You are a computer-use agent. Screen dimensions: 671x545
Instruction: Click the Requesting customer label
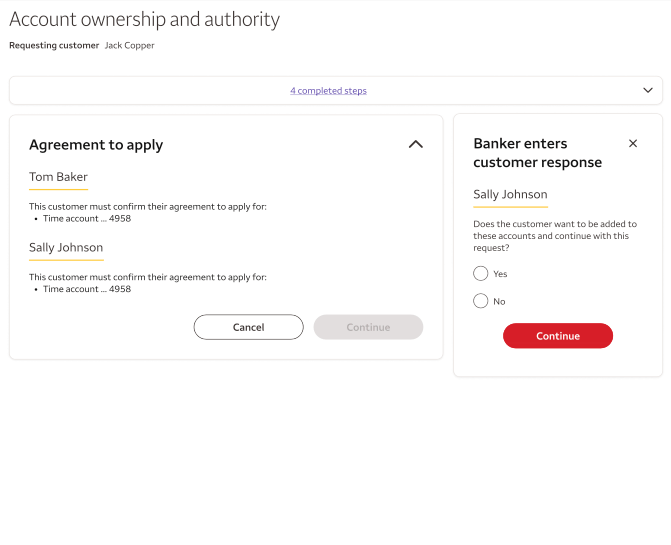point(54,45)
